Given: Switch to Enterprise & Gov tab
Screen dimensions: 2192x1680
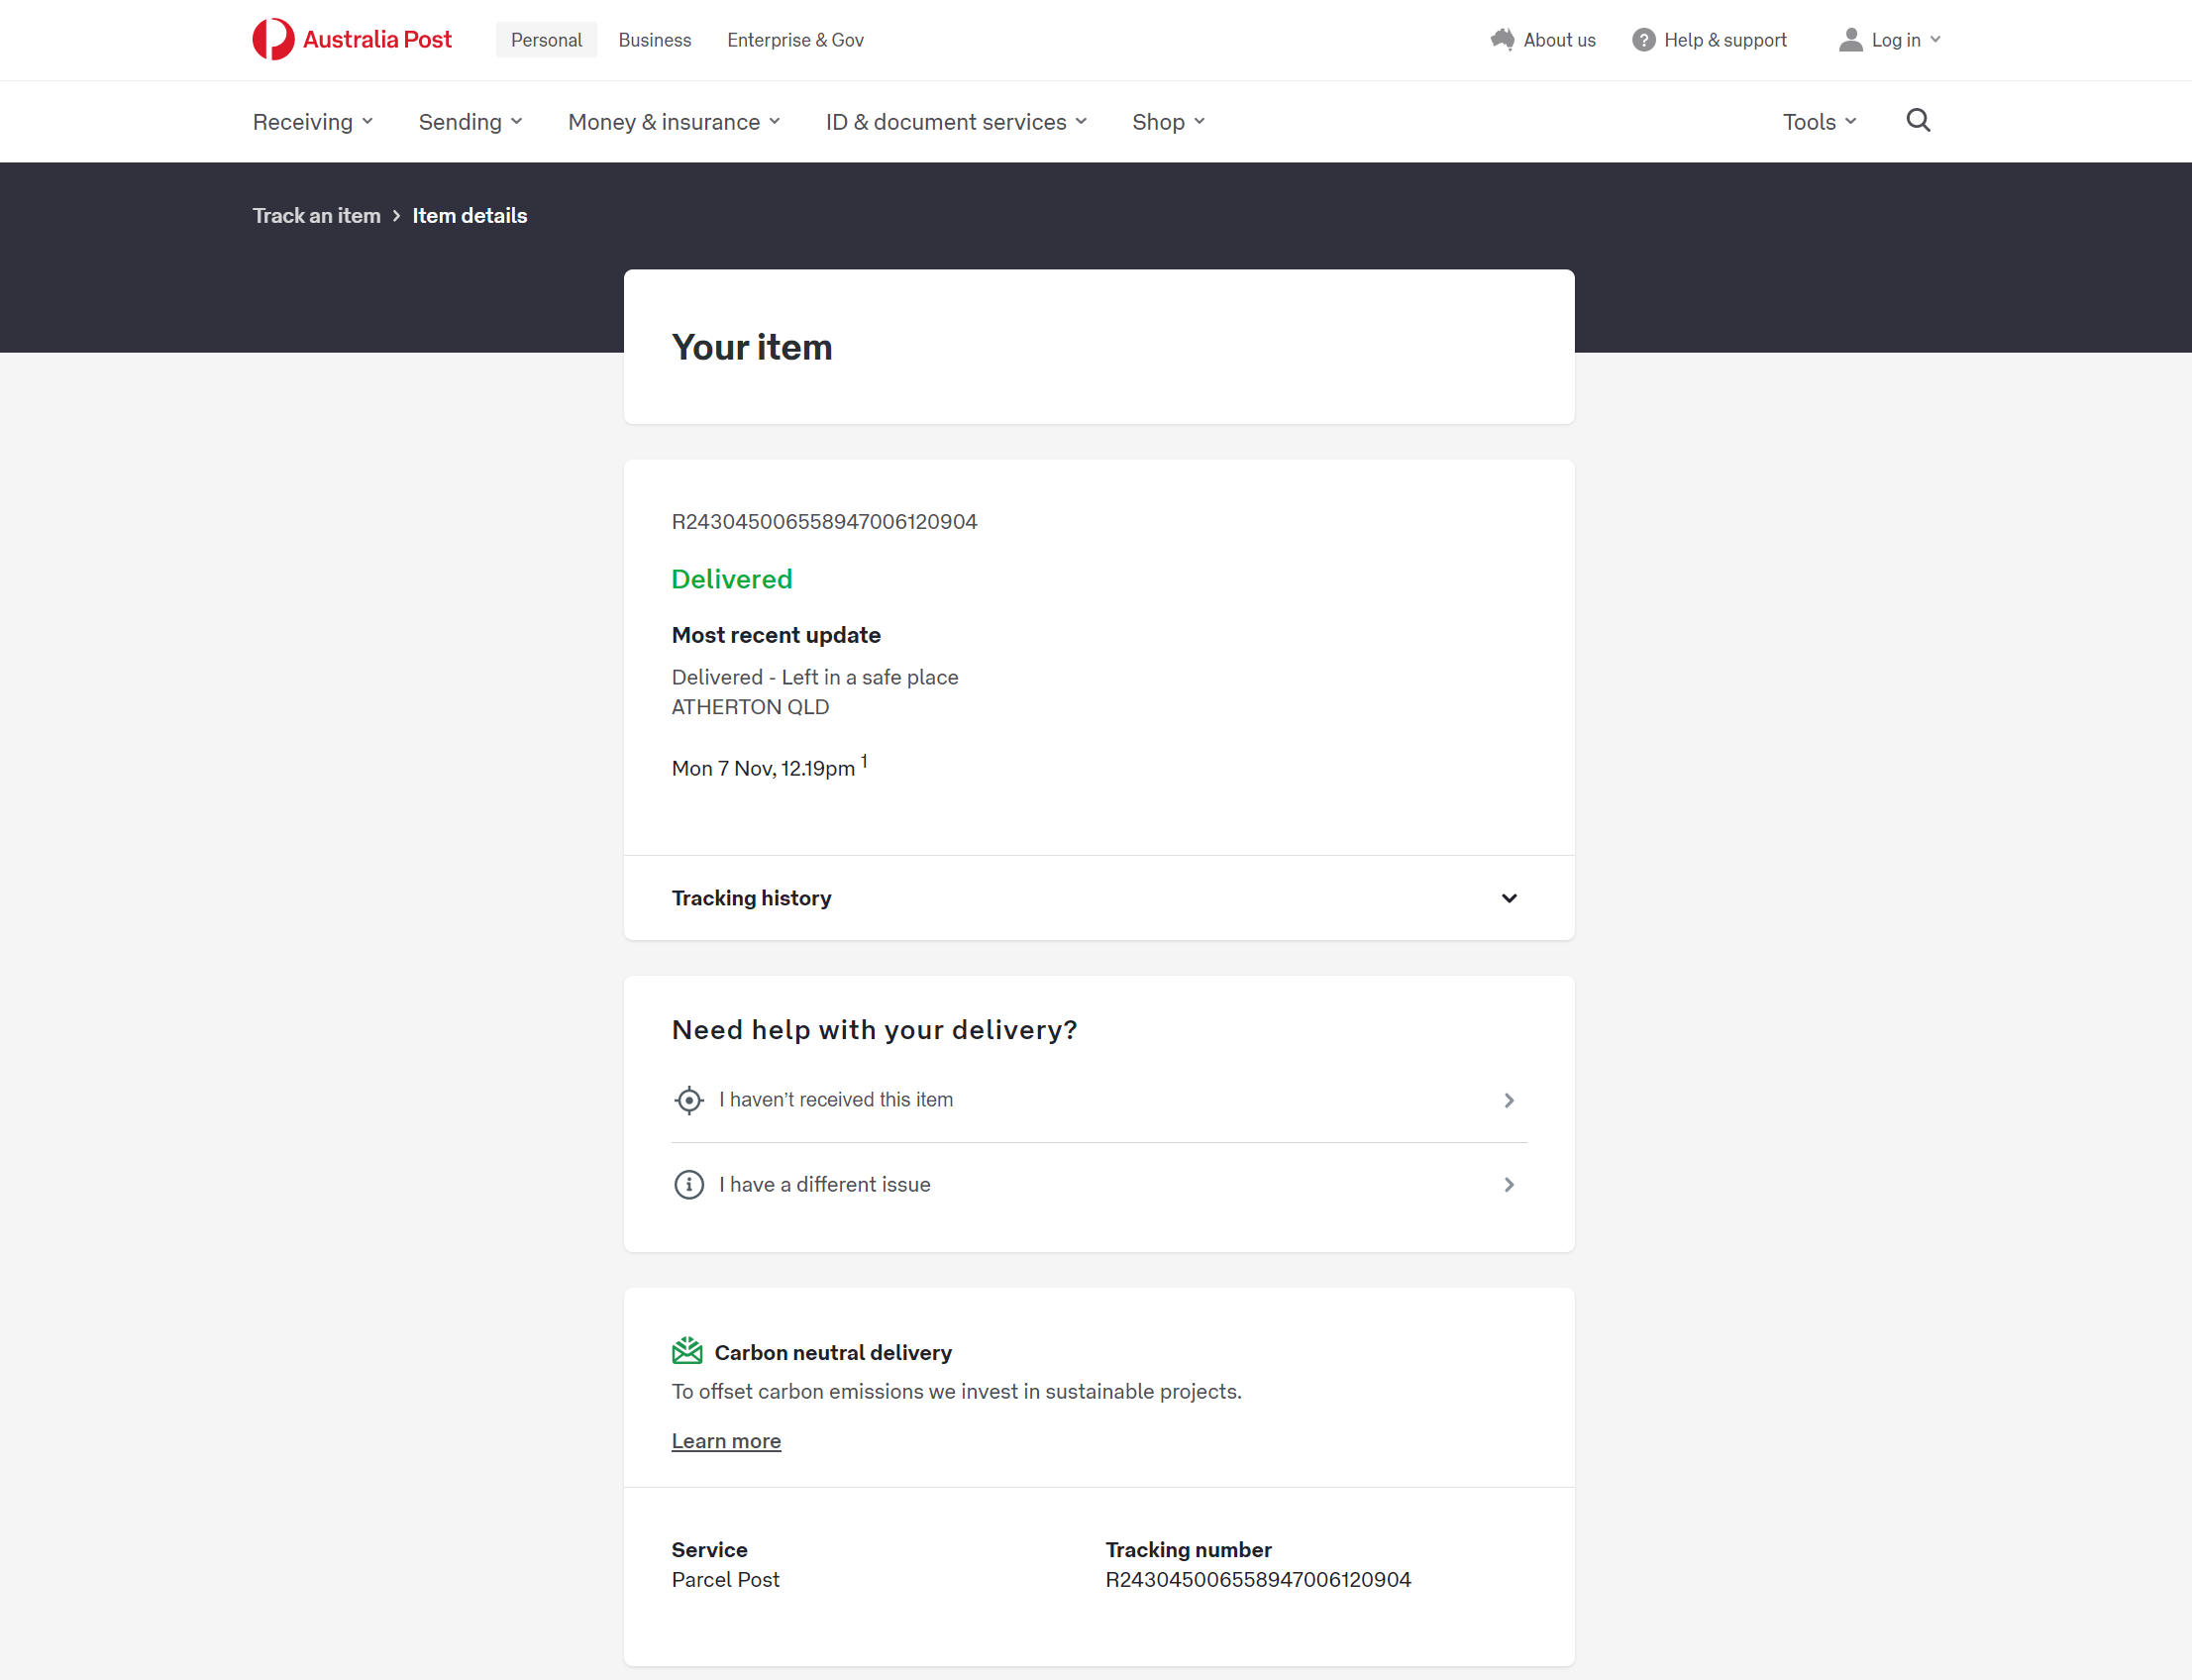Looking at the screenshot, I should click(x=795, y=40).
